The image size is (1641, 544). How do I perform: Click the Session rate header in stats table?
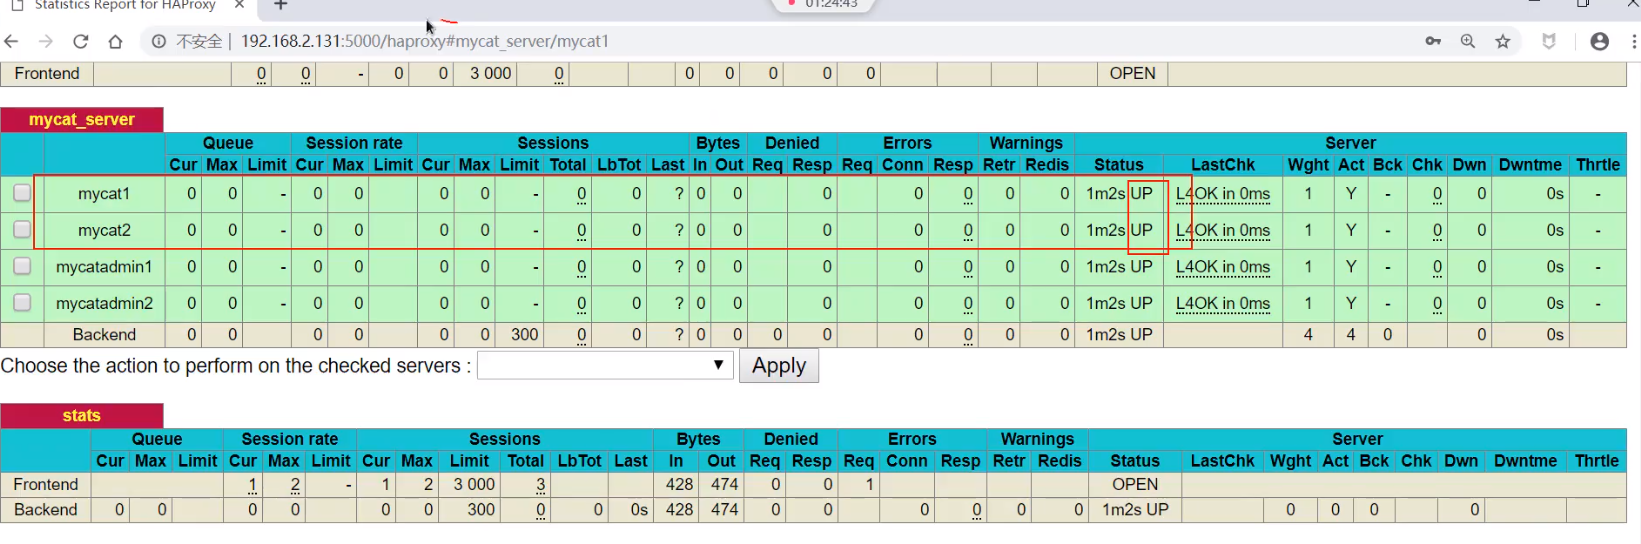pos(290,439)
